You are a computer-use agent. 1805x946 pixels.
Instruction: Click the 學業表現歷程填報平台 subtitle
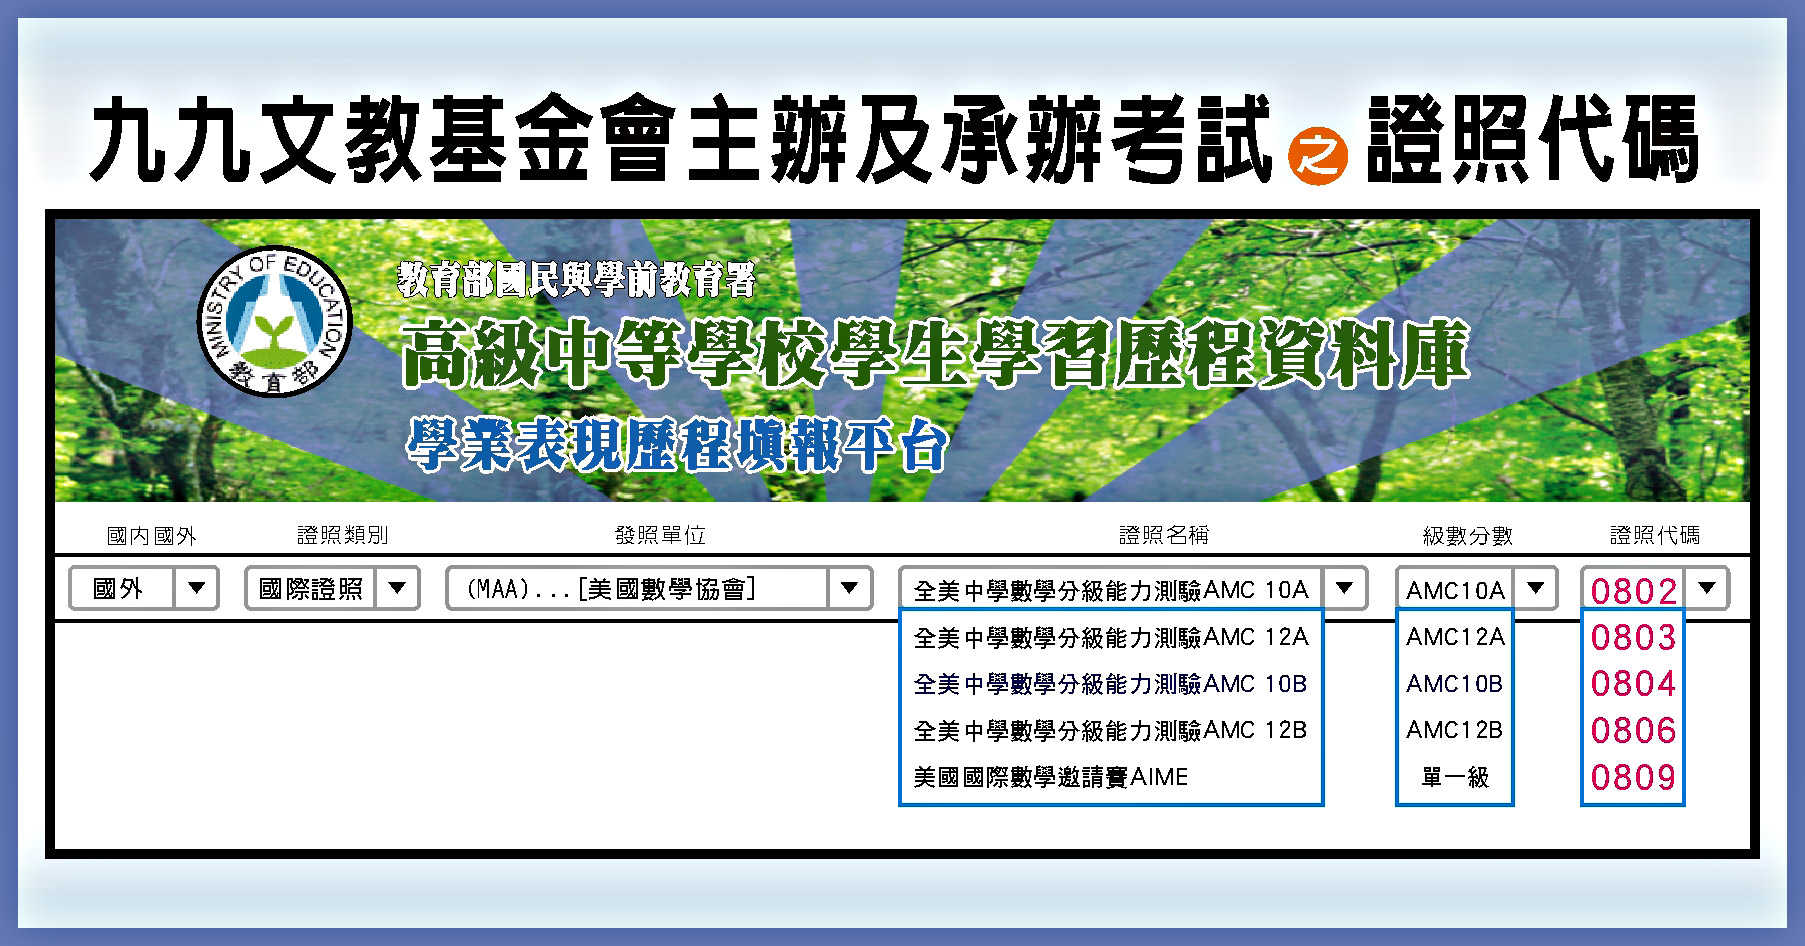pyautogui.click(x=677, y=446)
